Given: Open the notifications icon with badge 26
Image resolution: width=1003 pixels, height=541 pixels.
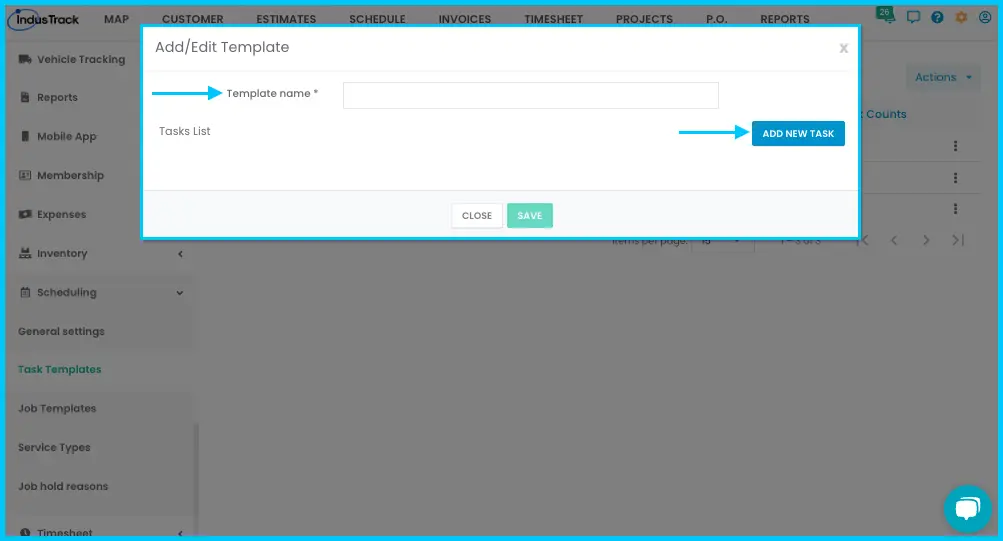Looking at the screenshot, I should [x=885, y=15].
